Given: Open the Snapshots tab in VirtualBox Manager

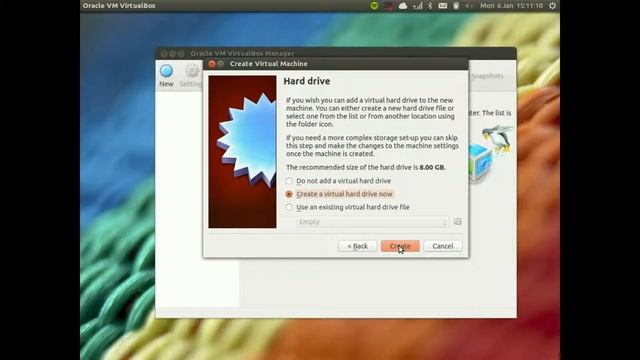Looking at the screenshot, I should [487, 76].
